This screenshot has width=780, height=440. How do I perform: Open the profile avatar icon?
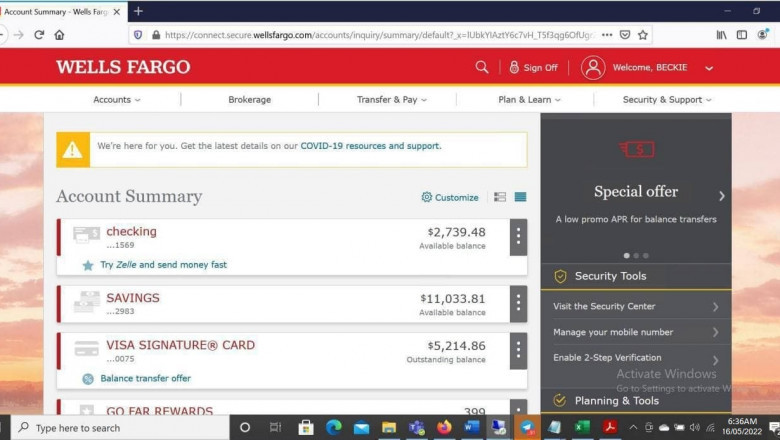593,67
